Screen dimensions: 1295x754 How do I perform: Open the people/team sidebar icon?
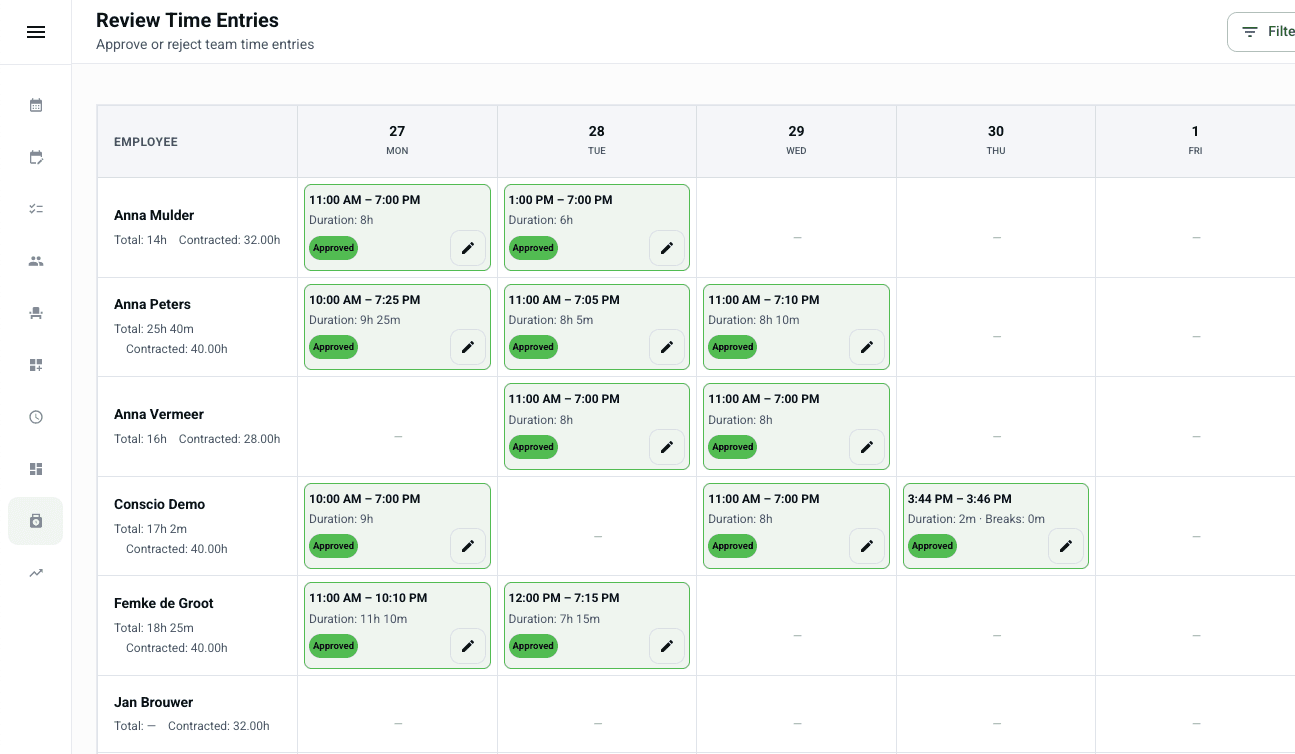[x=36, y=261]
